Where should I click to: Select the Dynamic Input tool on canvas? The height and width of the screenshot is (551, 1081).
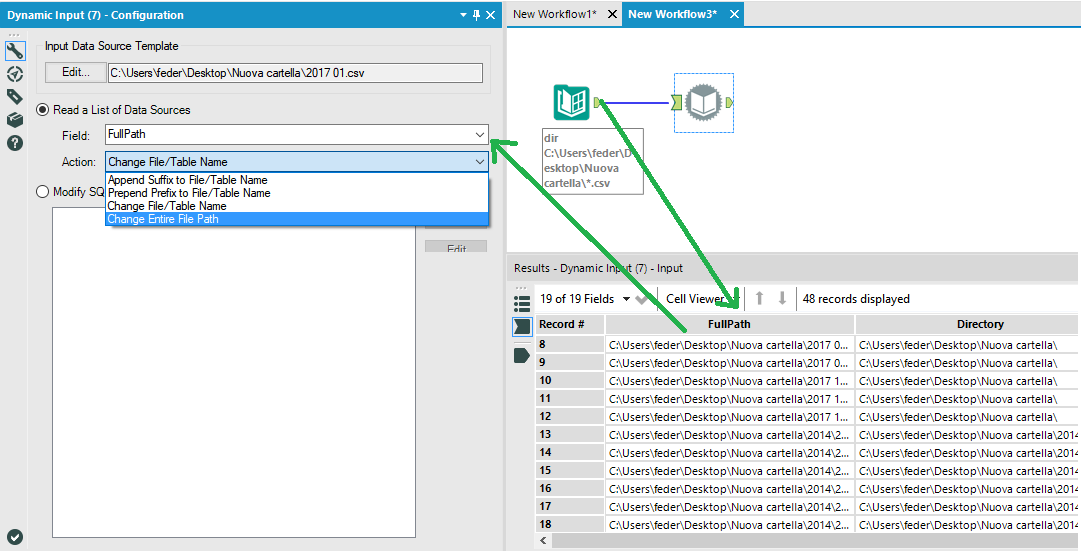pos(703,102)
